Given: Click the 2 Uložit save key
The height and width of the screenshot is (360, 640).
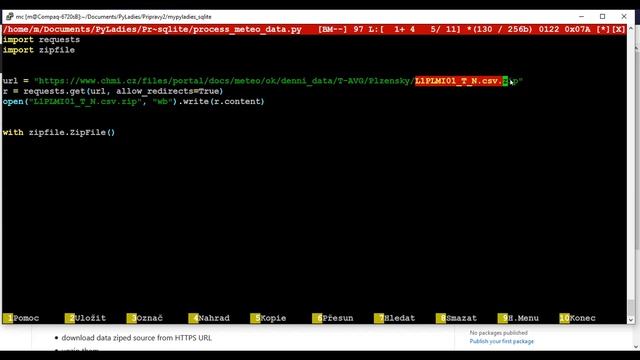Looking at the screenshot, I should tap(85, 318).
